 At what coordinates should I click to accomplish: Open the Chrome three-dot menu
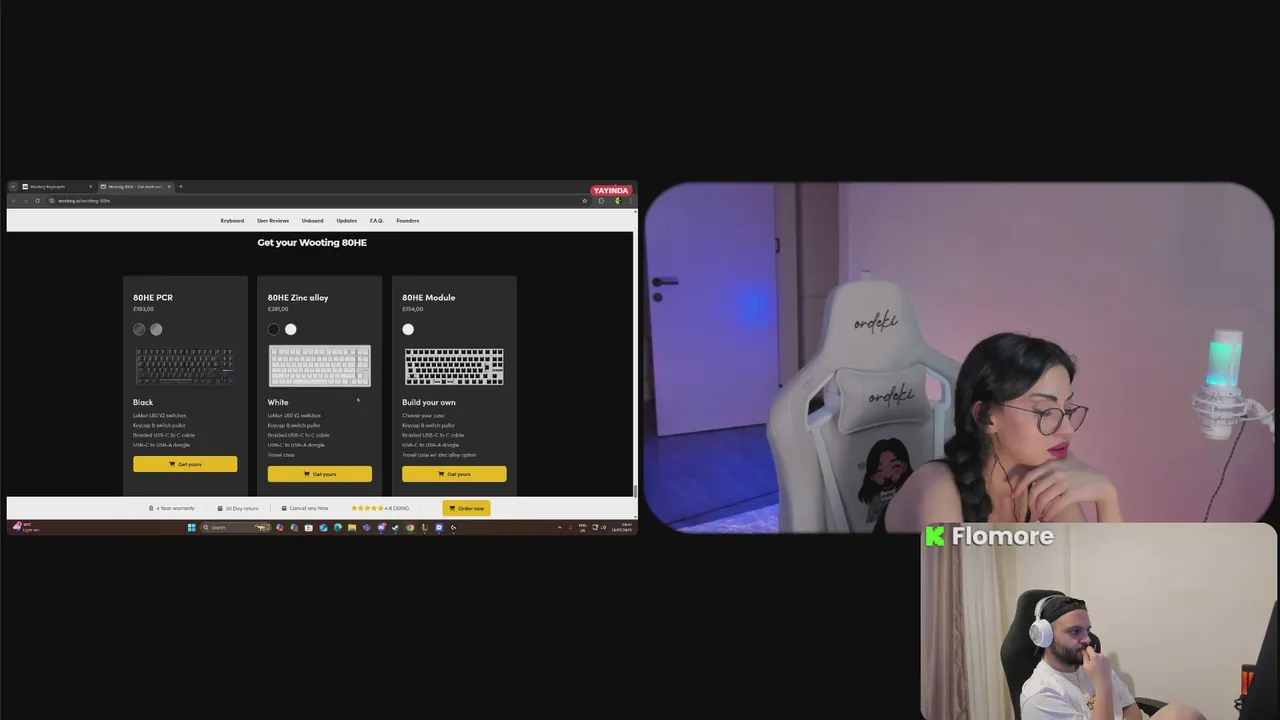pos(629,201)
